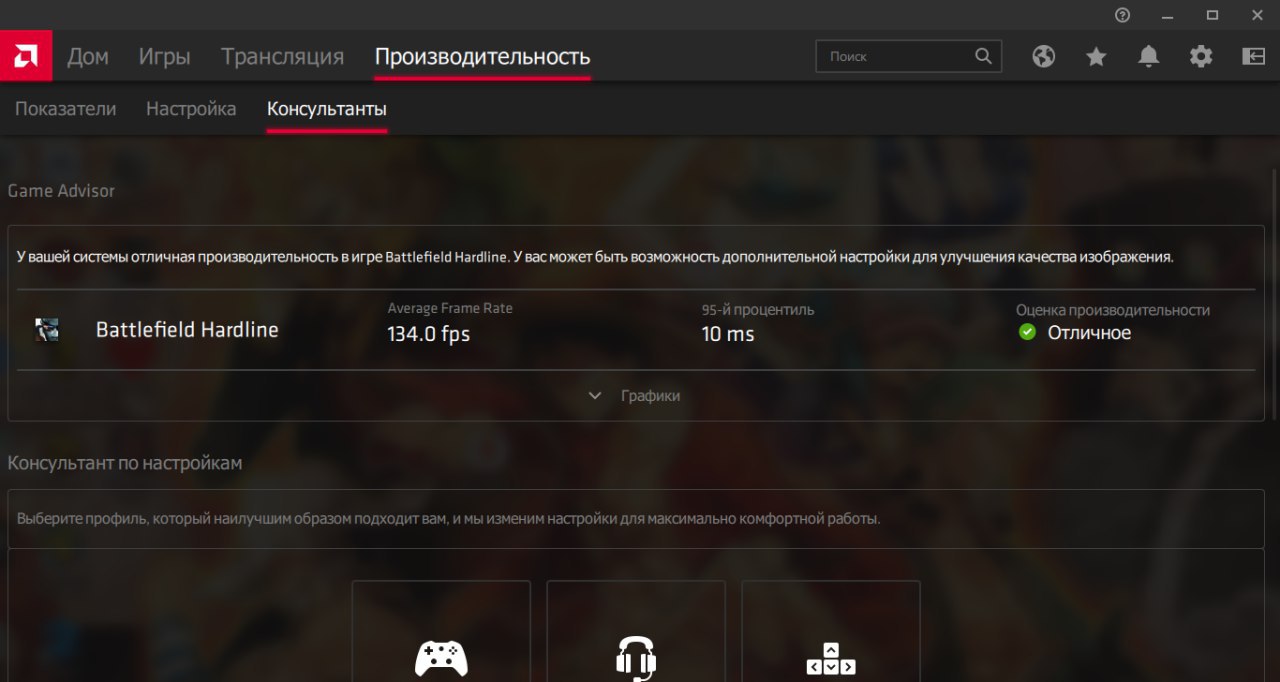Click the search magnifier icon
This screenshot has width=1280, height=682.
coord(984,56)
